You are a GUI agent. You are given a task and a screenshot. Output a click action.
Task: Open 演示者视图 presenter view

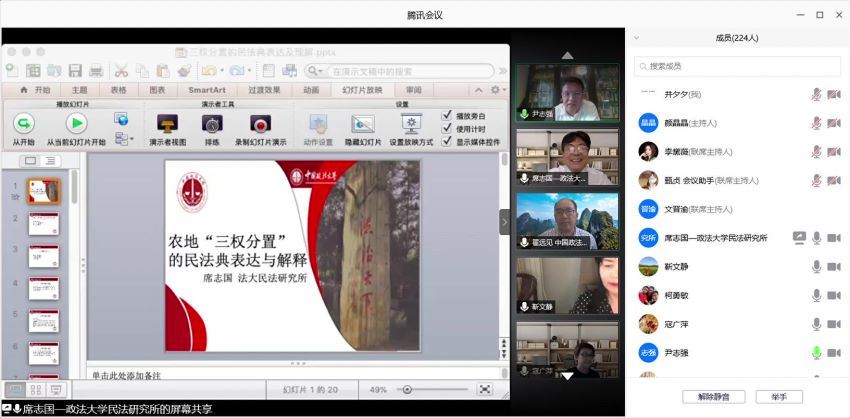(168, 124)
